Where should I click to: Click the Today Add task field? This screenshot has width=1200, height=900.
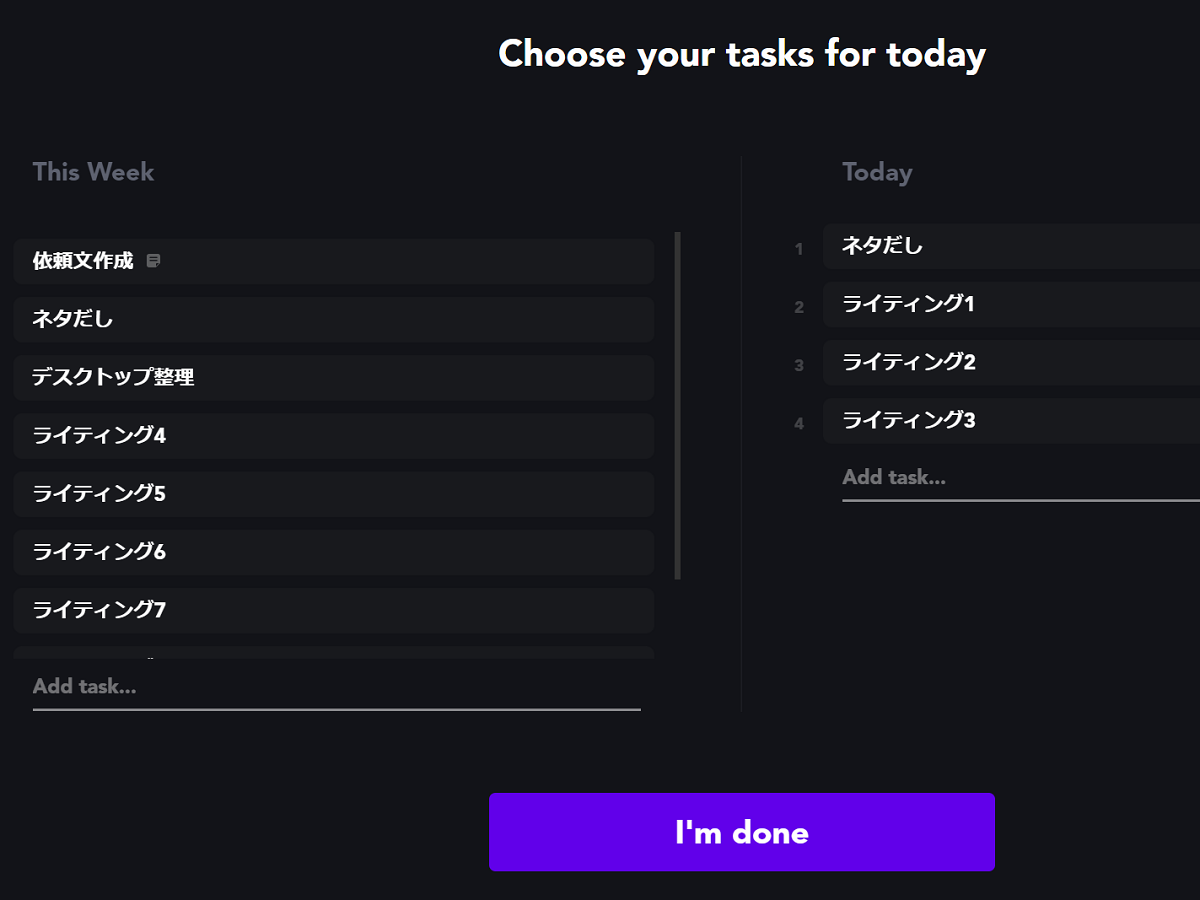(1021, 477)
